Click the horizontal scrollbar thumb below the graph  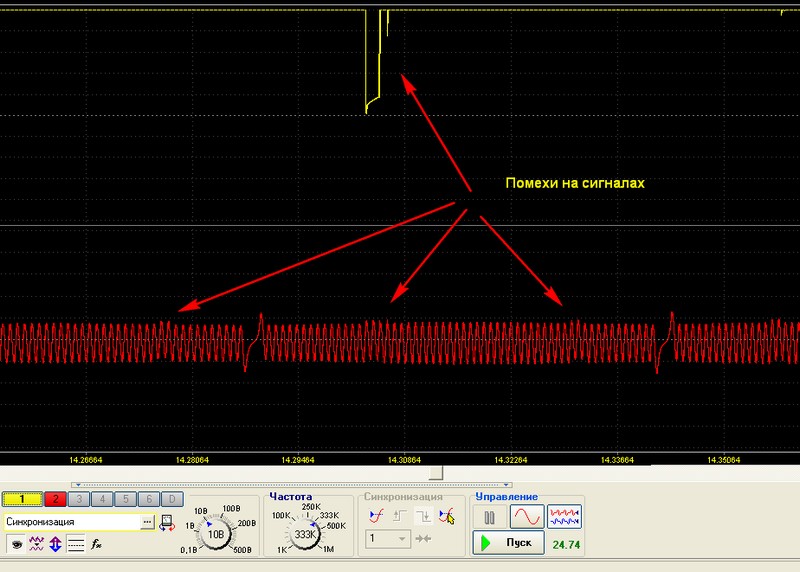pyautogui.click(x=436, y=473)
